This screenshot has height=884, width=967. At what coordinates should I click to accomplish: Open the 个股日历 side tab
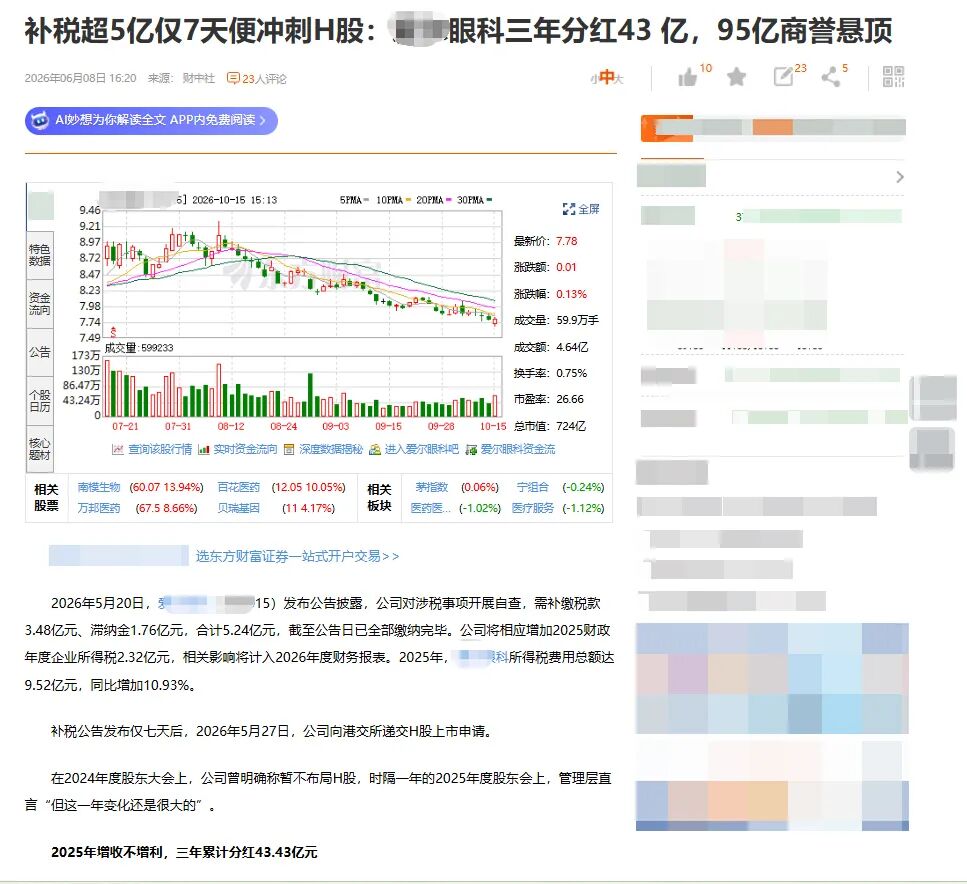click(x=40, y=400)
